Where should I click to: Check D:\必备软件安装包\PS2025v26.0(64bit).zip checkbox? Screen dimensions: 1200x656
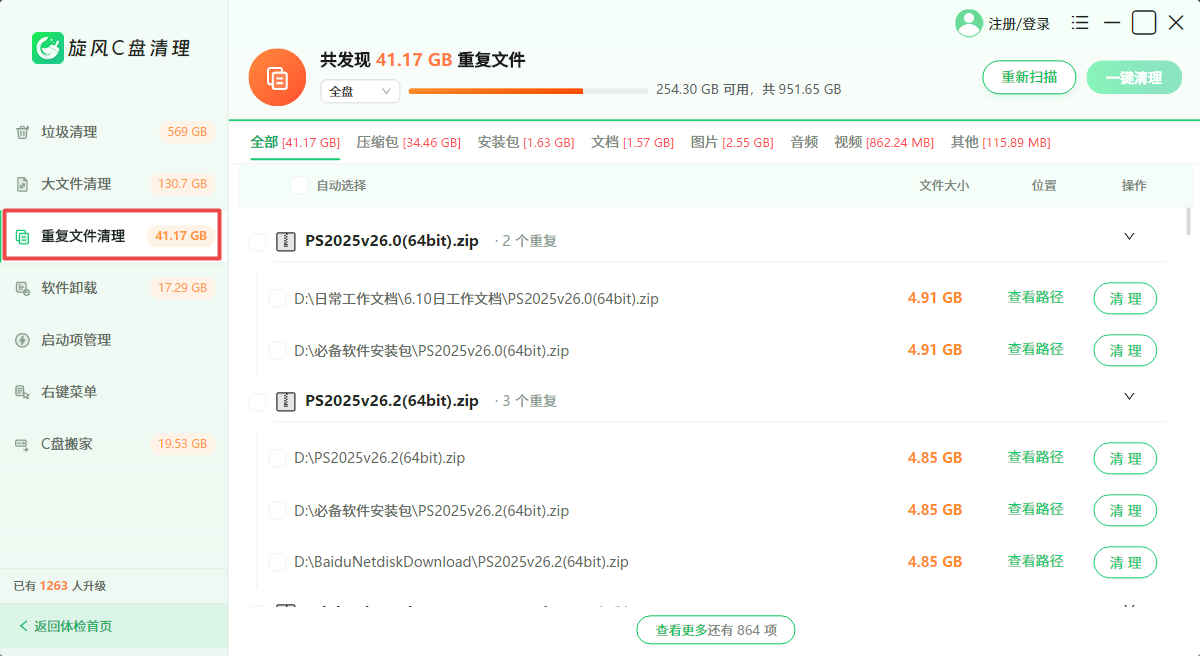click(x=278, y=350)
